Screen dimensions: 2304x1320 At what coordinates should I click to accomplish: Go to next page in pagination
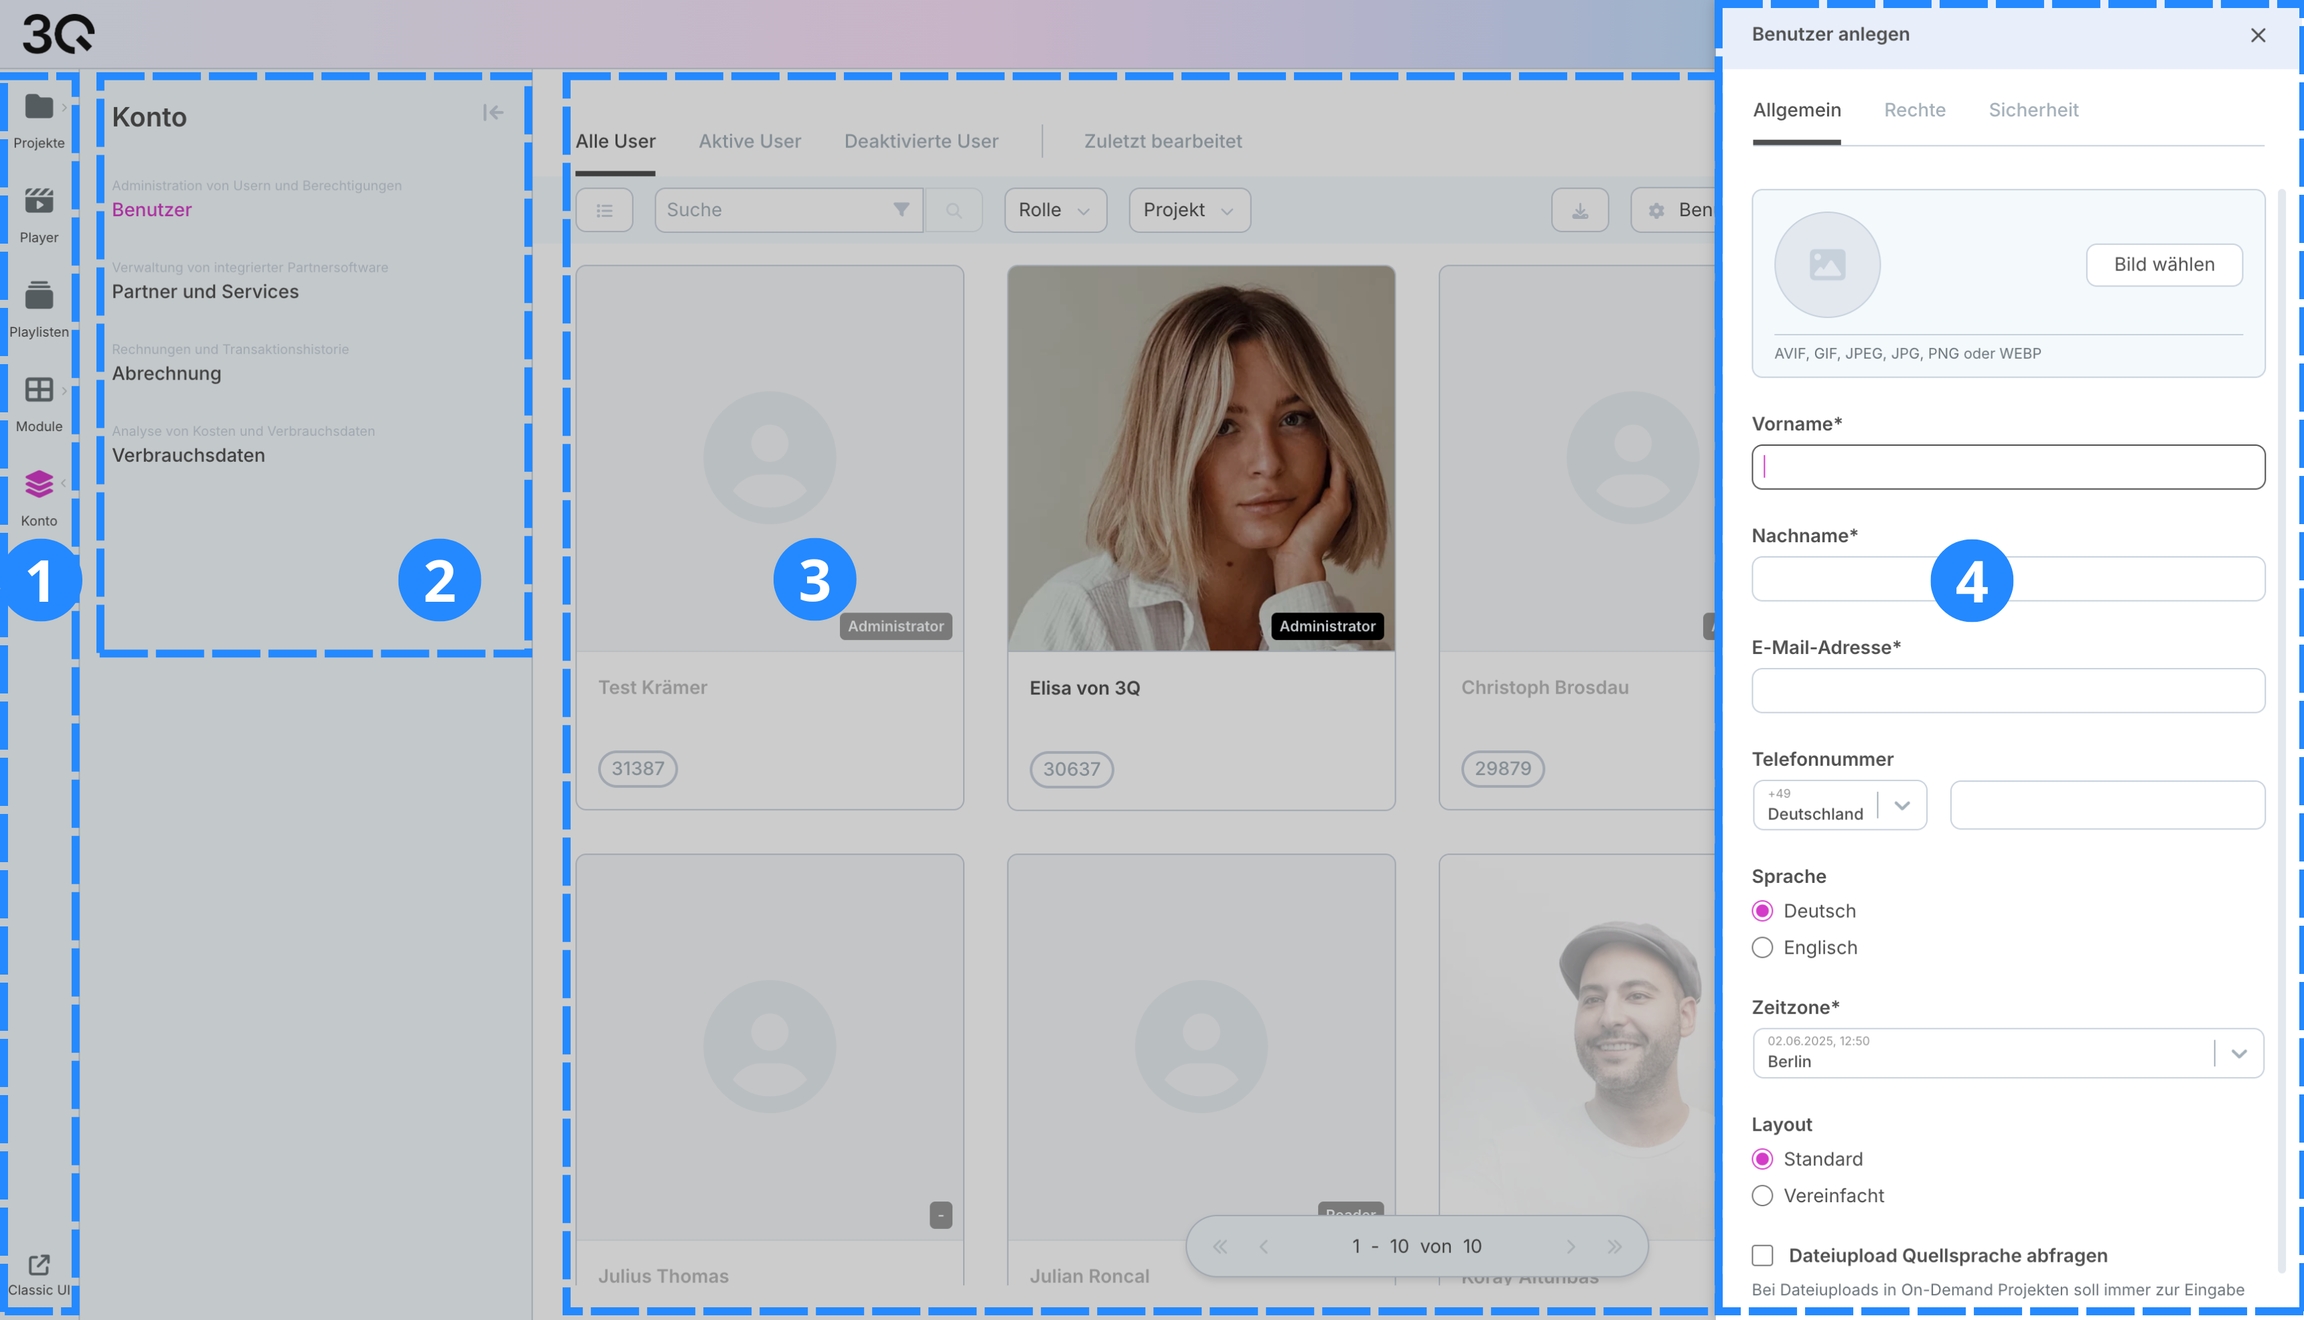click(x=1571, y=1247)
